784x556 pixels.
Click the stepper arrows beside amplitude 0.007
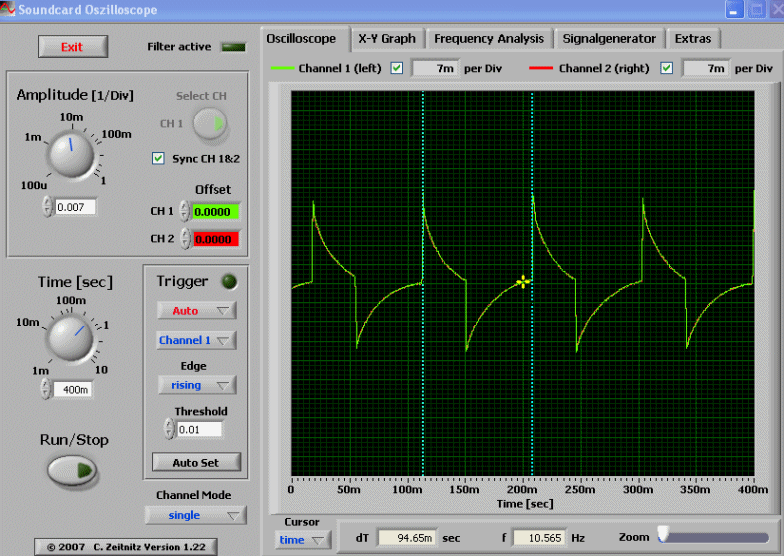coord(48,206)
